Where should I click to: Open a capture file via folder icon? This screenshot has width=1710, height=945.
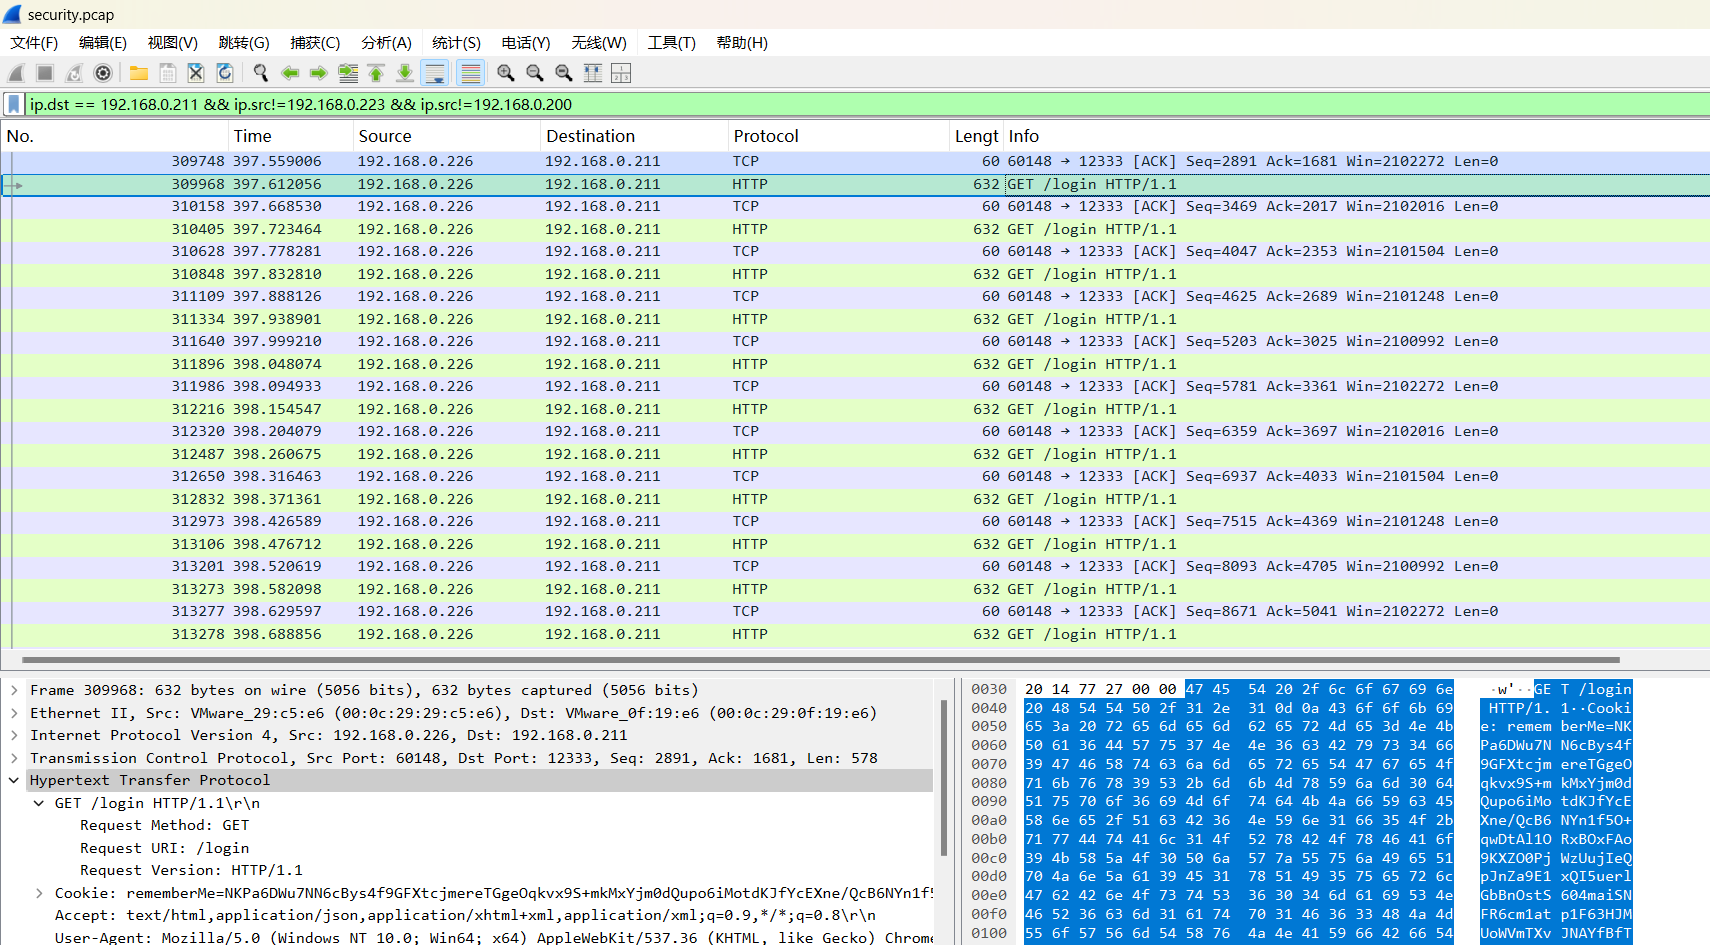point(139,73)
